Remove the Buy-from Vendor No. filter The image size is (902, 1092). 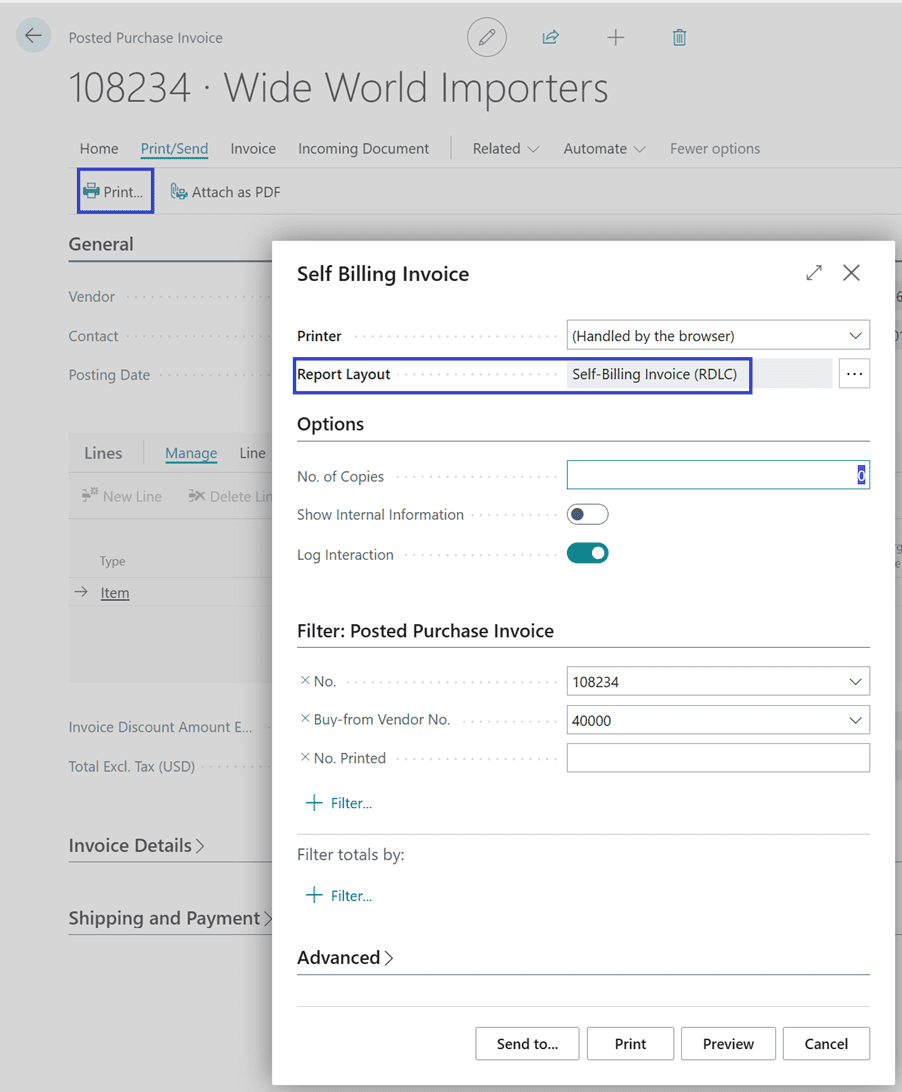tap(305, 719)
